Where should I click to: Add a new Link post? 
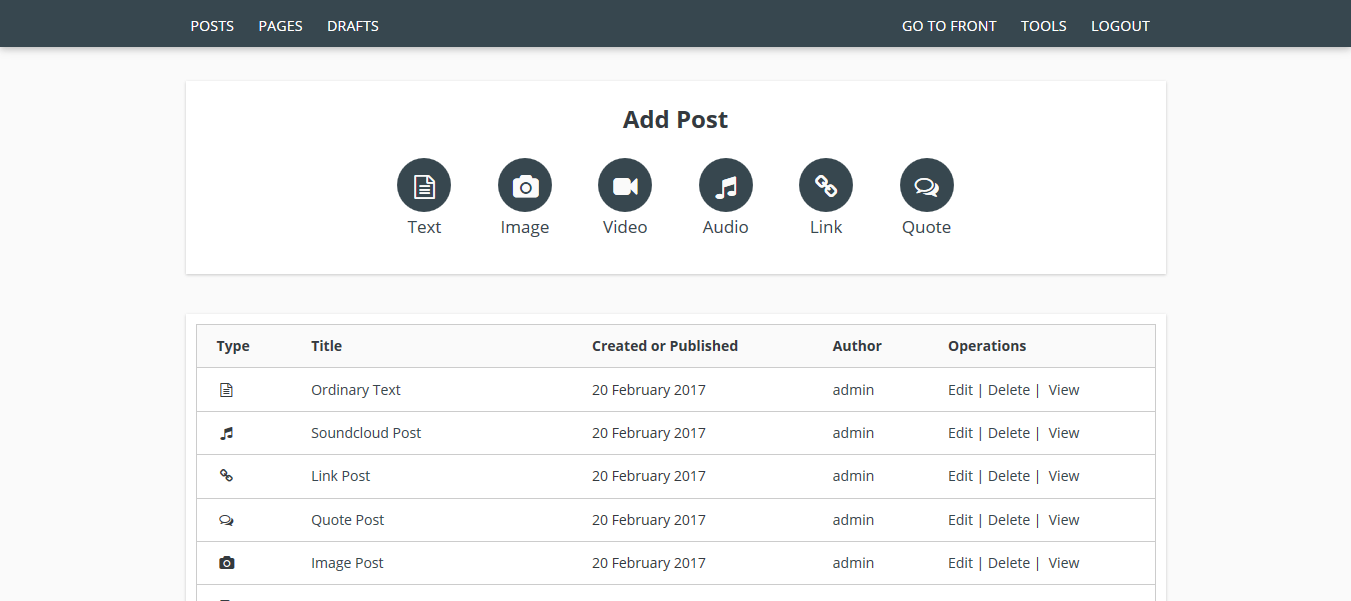point(826,186)
